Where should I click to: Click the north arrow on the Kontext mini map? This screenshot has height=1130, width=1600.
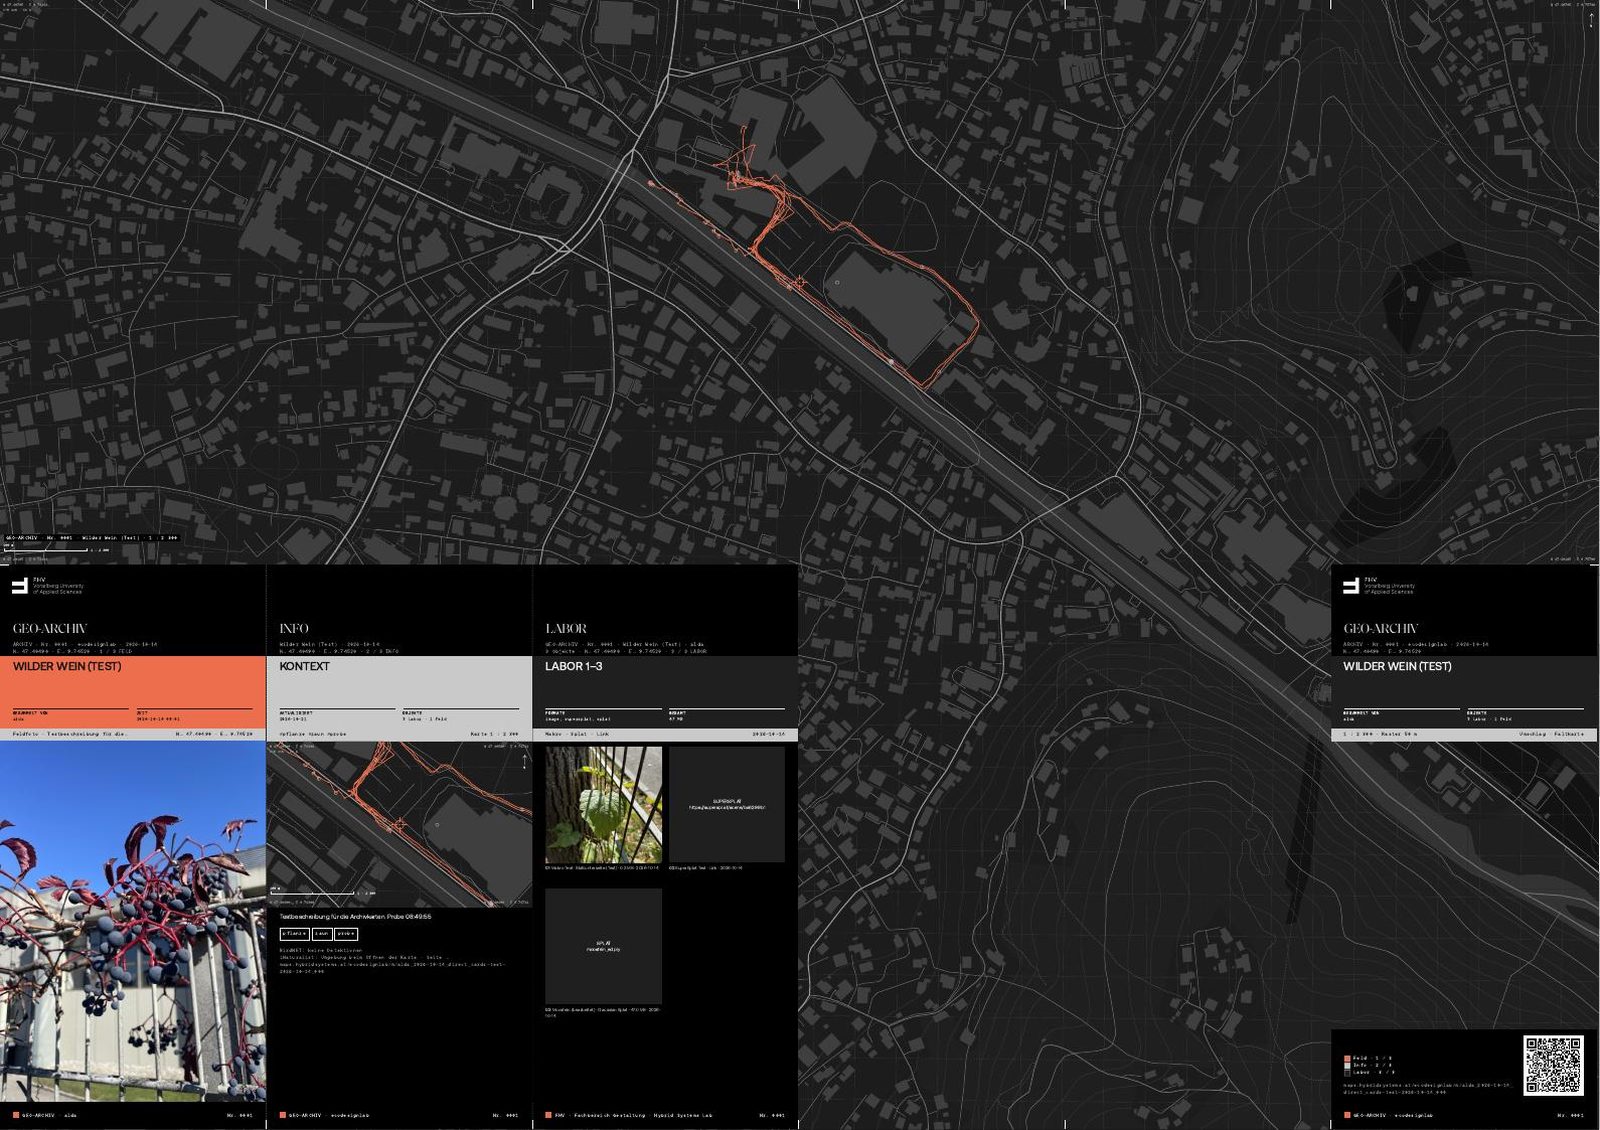coord(524,761)
